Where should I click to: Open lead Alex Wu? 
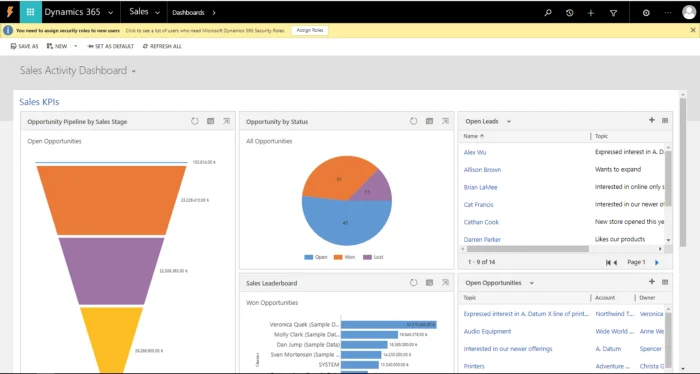coord(475,152)
